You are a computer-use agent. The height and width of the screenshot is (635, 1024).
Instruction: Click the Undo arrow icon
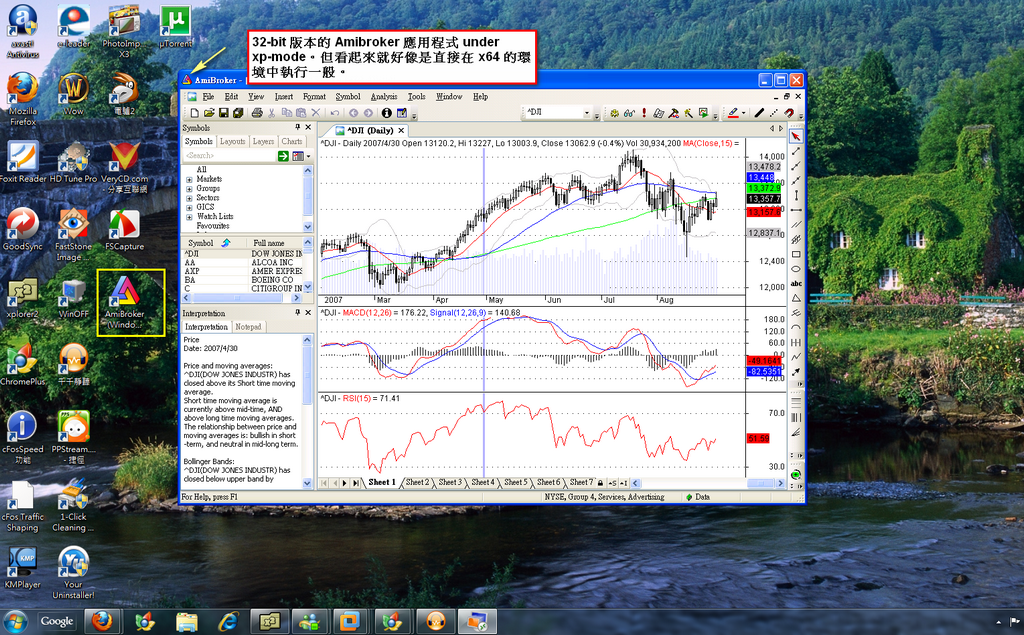coord(335,113)
